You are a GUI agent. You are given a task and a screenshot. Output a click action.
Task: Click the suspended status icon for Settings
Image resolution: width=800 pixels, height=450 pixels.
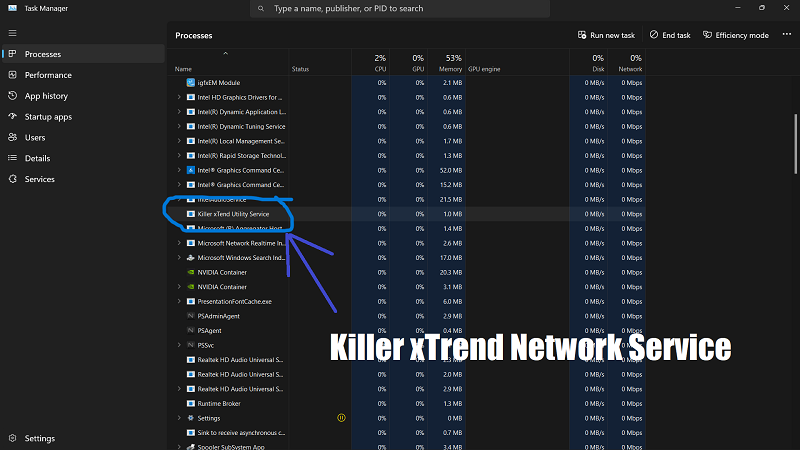(341, 418)
